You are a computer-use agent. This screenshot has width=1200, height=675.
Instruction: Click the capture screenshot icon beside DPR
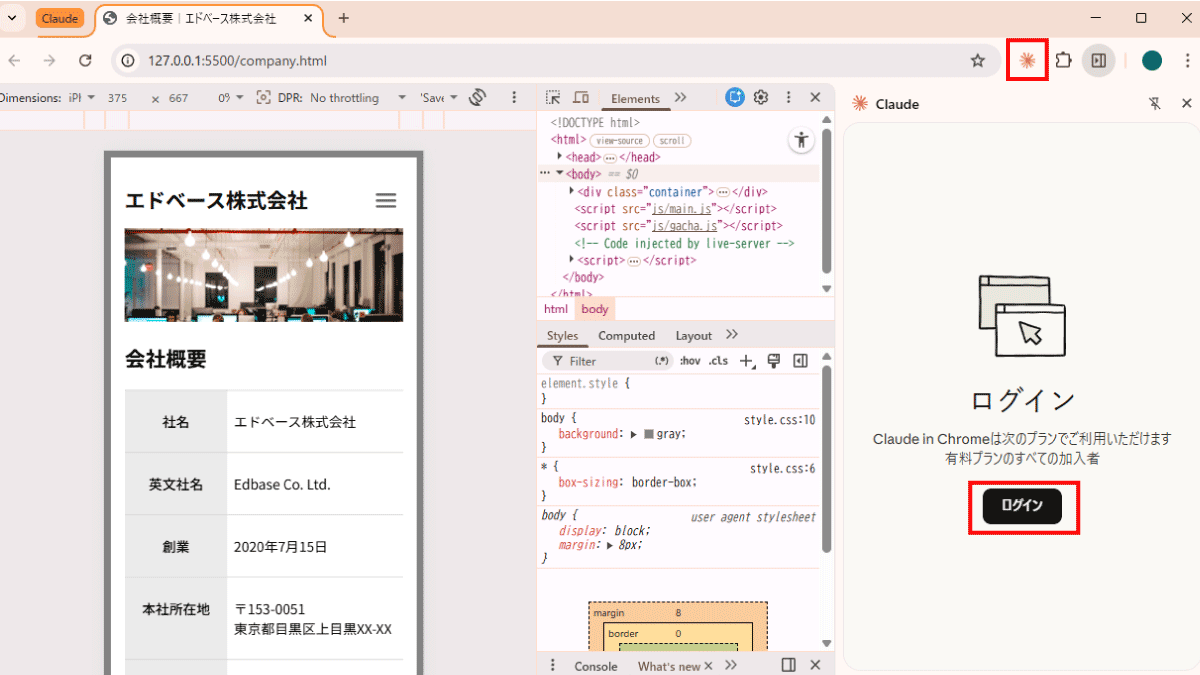pyautogui.click(x=264, y=97)
